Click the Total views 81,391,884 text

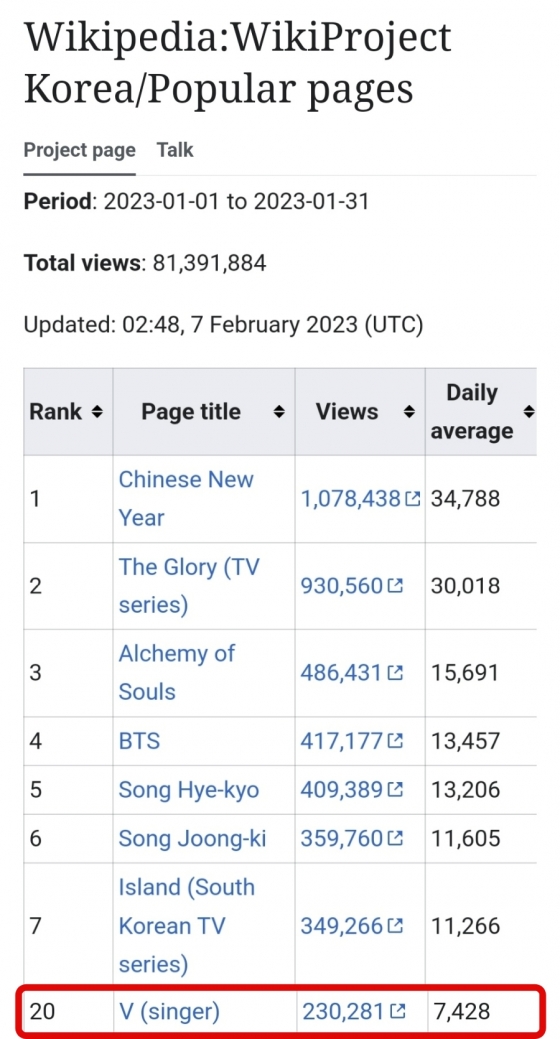(145, 263)
